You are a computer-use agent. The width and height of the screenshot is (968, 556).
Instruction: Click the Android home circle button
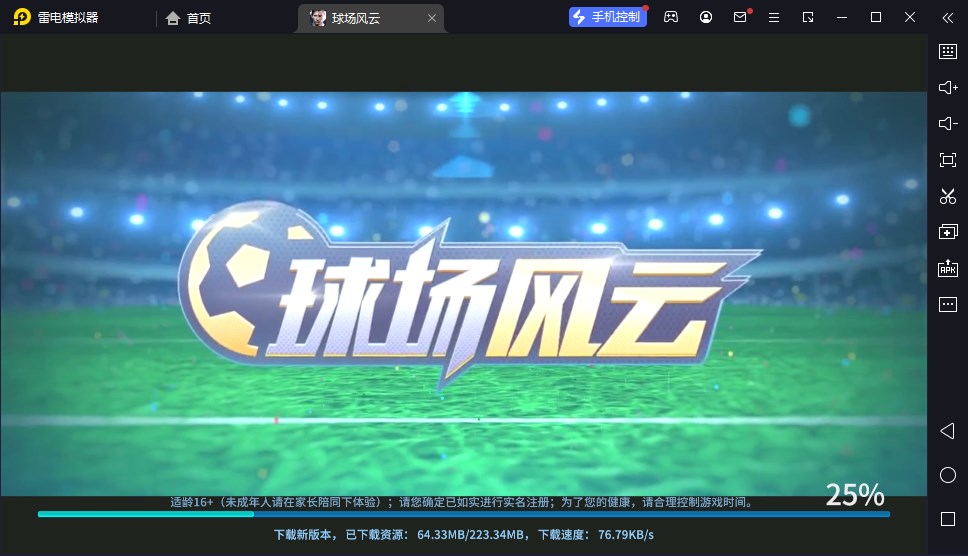(x=948, y=475)
